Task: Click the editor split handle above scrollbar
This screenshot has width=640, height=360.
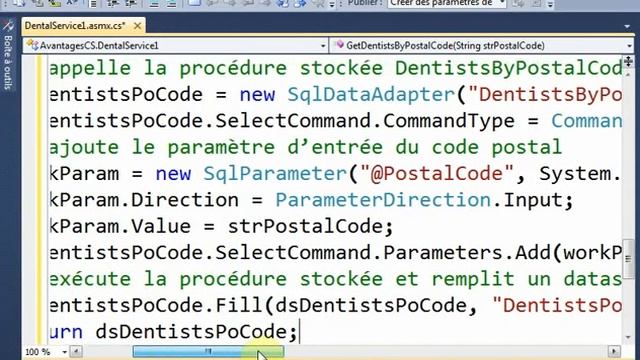Action: click(628, 62)
